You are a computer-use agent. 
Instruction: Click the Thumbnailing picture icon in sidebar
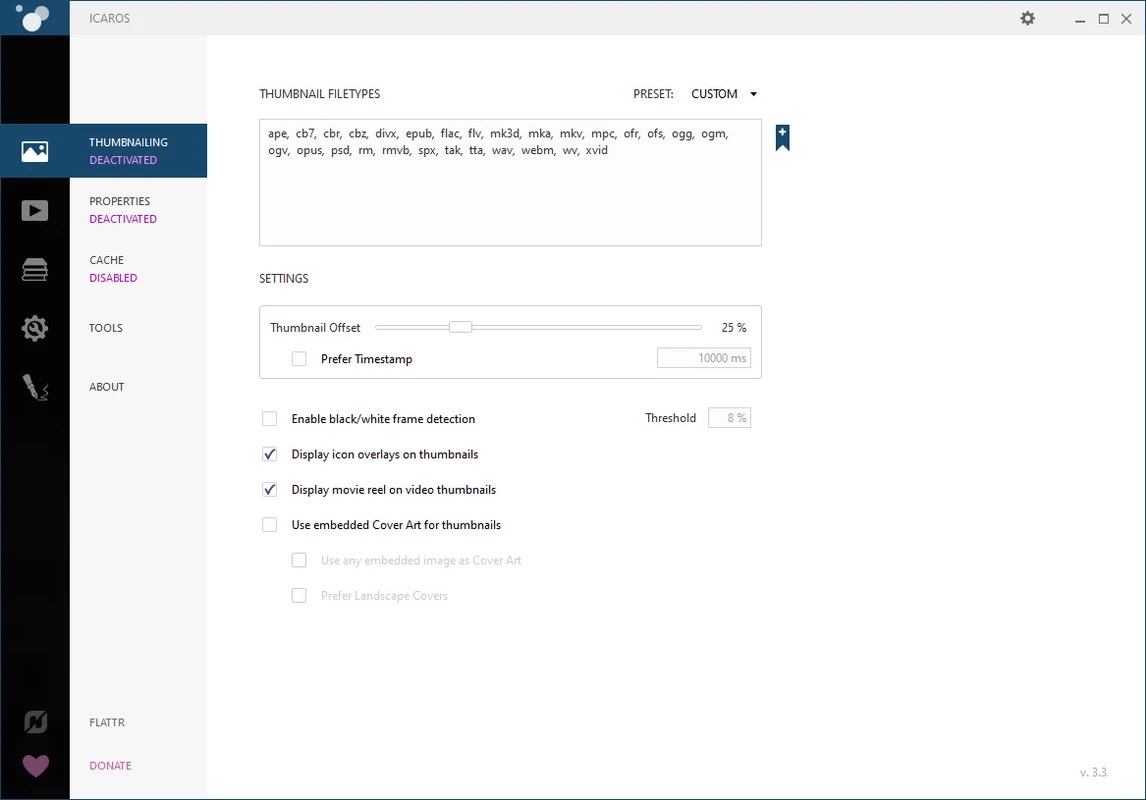click(35, 151)
